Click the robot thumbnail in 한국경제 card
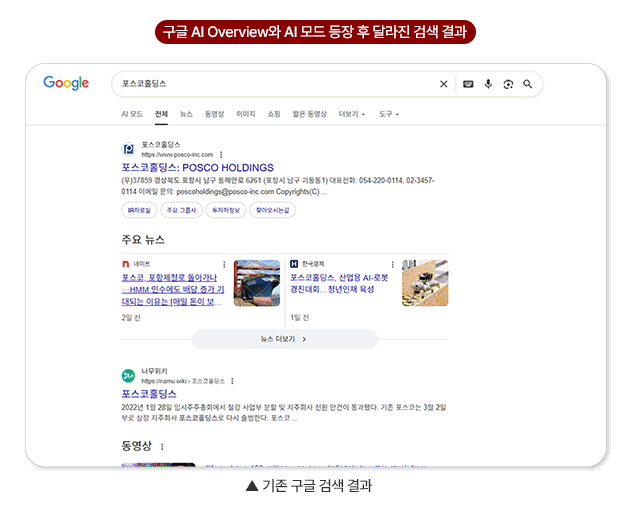Viewport: 630px width, 512px height. 425,283
